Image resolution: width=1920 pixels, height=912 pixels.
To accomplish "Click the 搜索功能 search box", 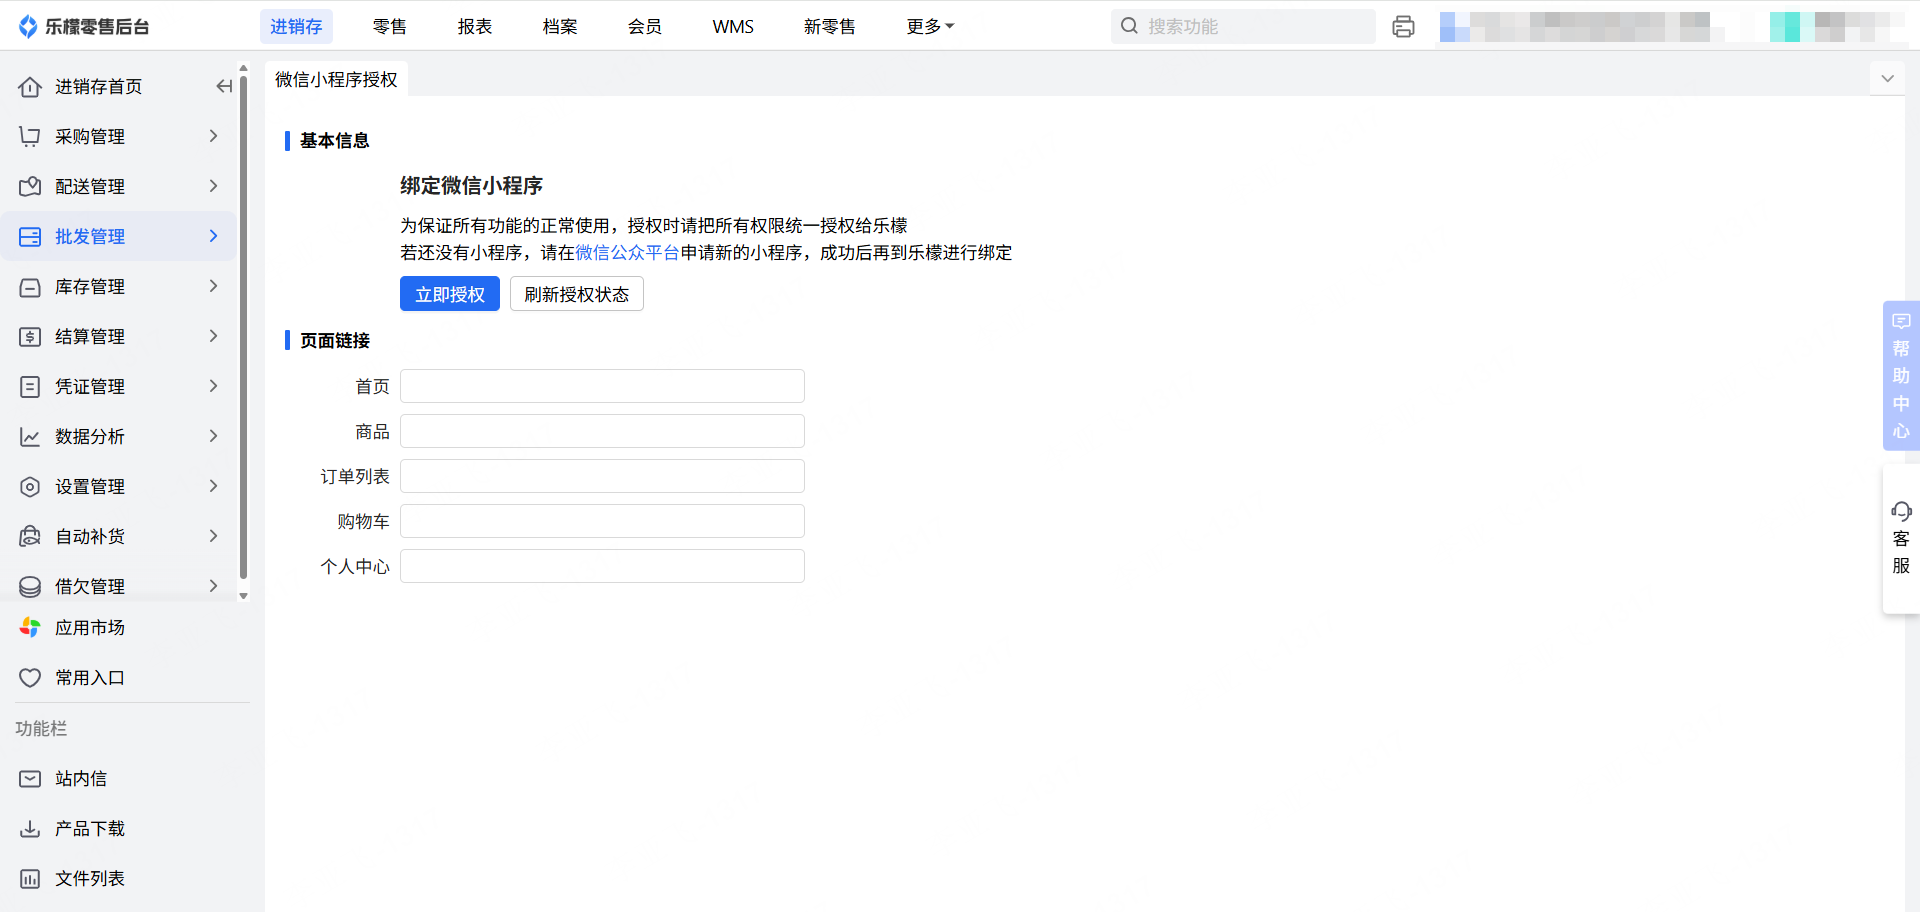I will tap(1243, 27).
